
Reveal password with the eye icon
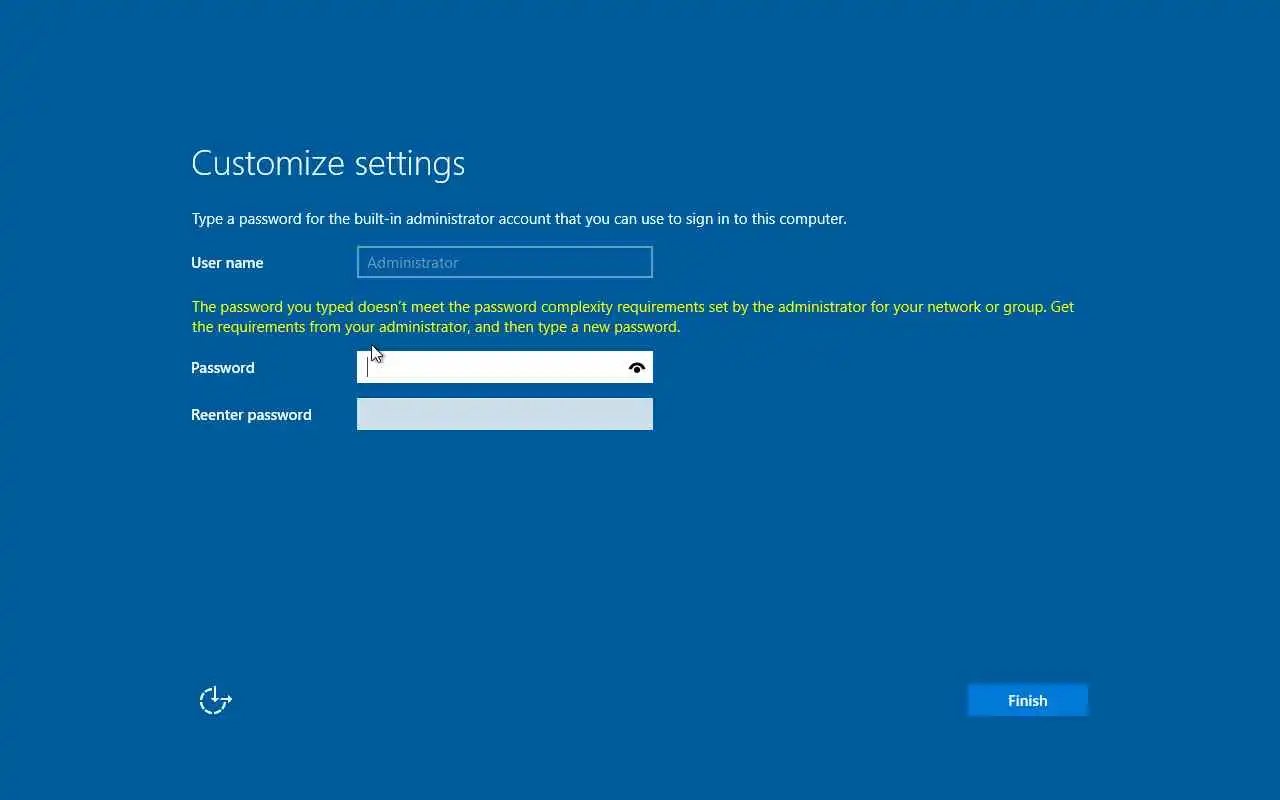click(637, 368)
